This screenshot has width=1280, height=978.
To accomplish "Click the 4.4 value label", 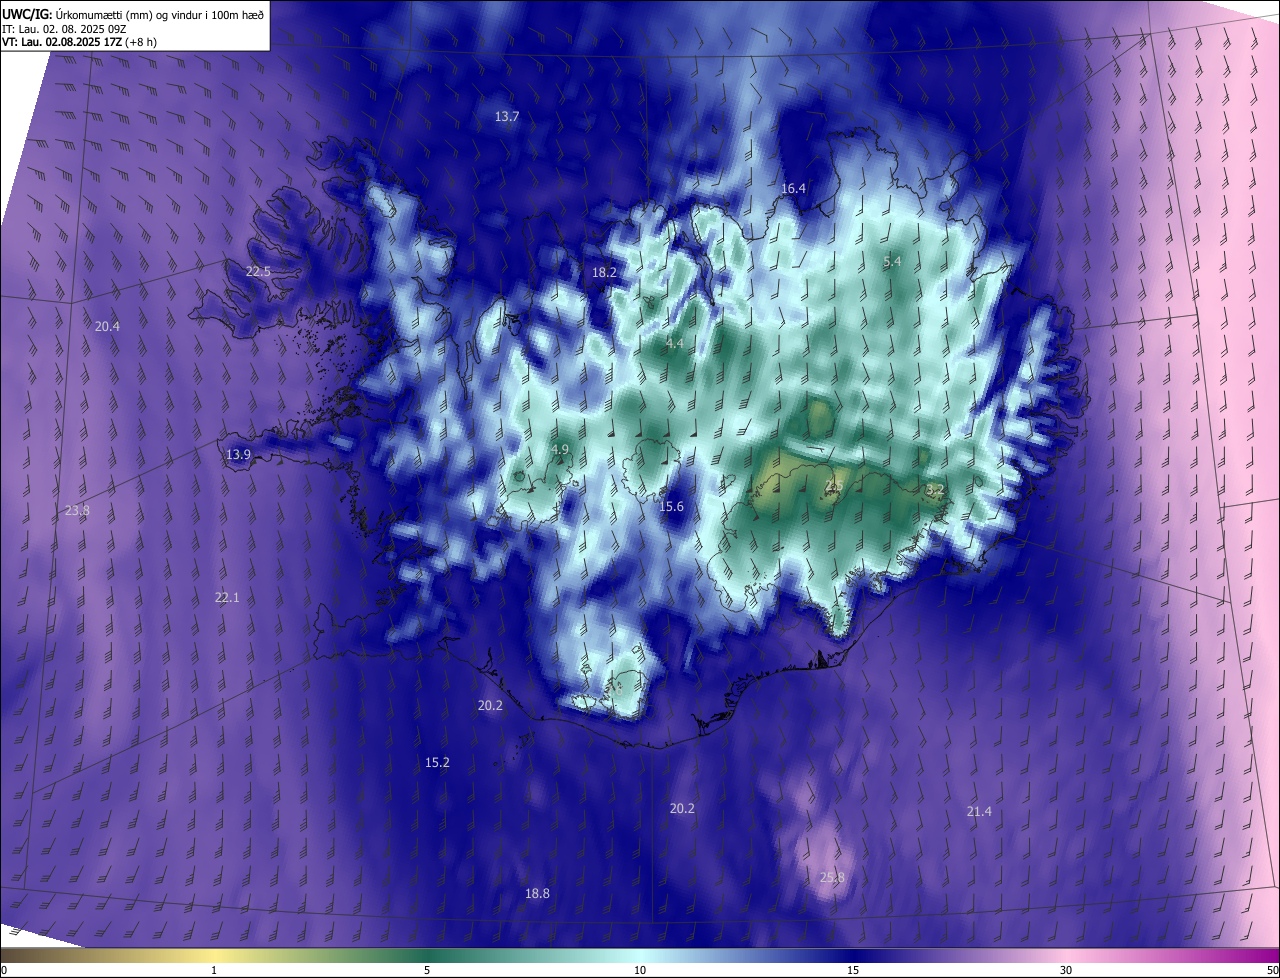I will pos(675,343).
